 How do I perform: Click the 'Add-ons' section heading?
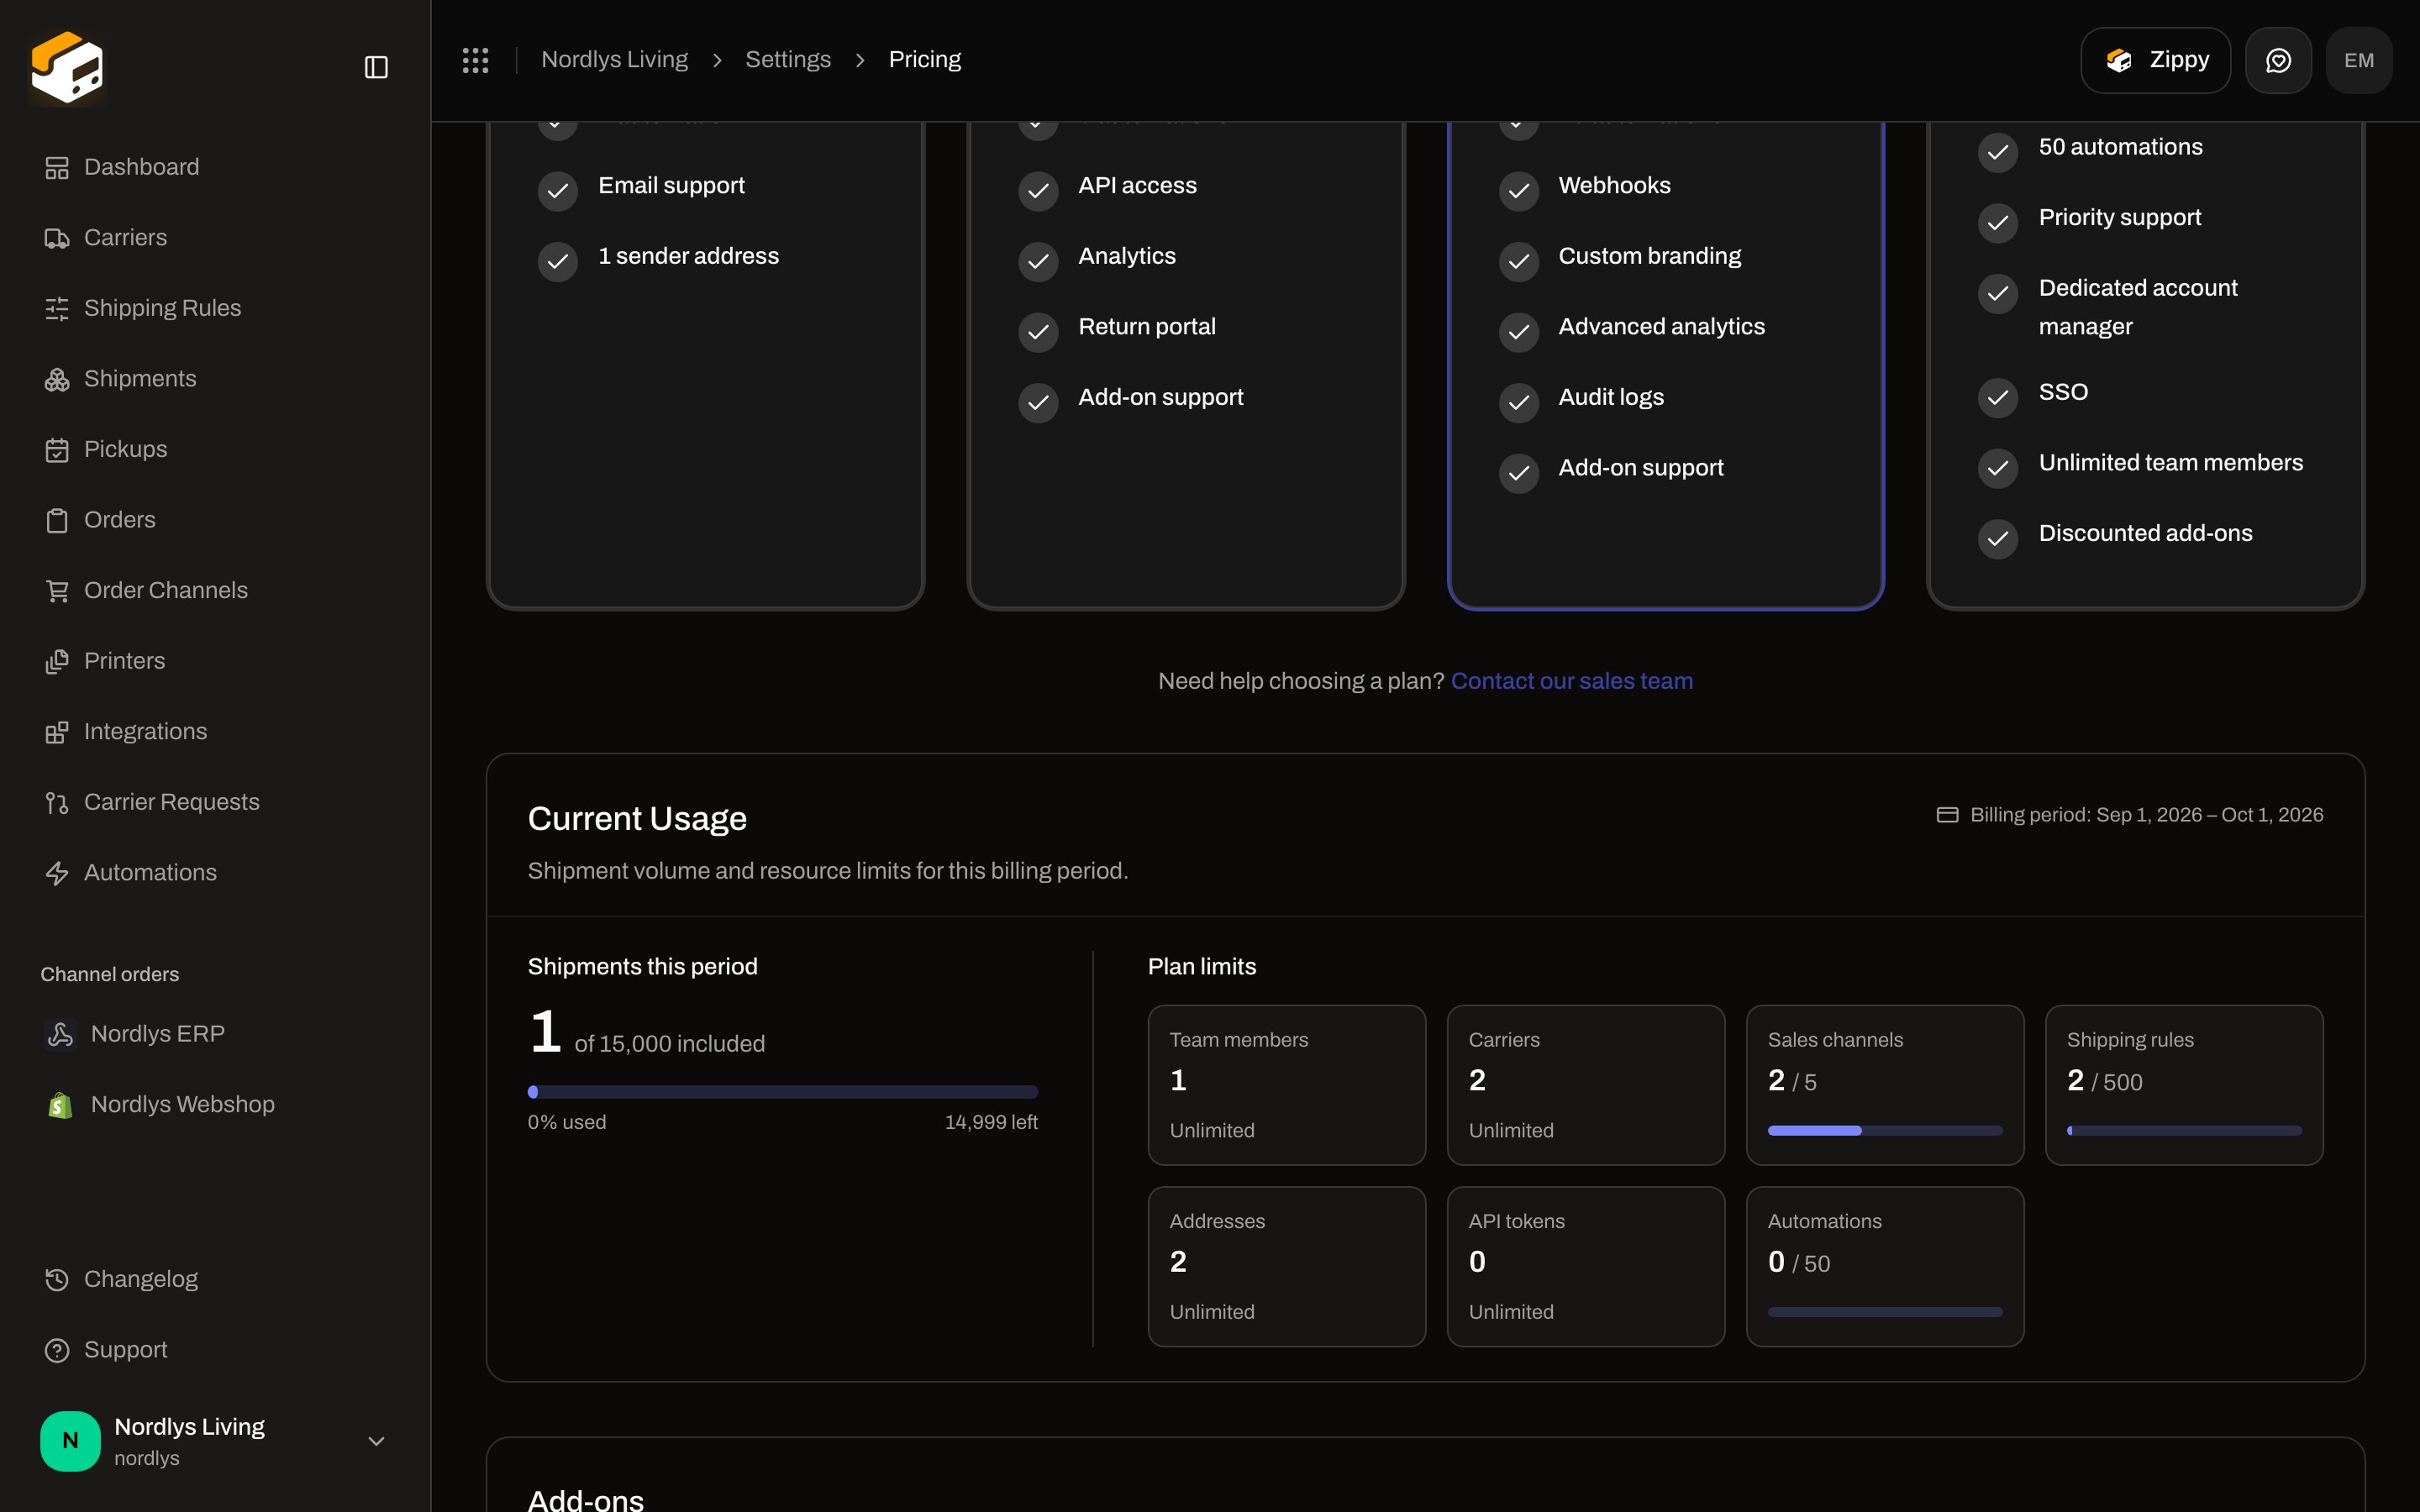[x=586, y=1500]
